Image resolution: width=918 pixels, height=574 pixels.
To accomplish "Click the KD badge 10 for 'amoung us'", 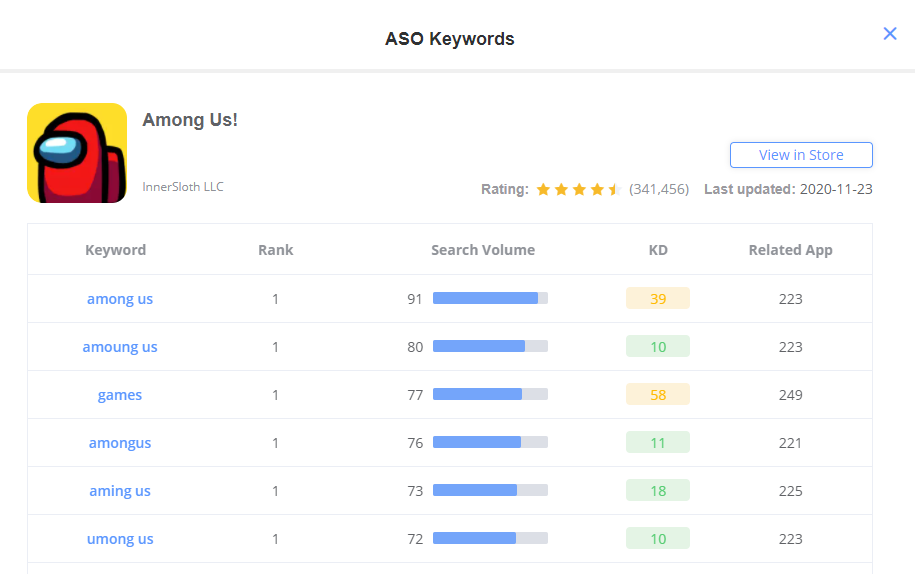I will (x=657, y=346).
